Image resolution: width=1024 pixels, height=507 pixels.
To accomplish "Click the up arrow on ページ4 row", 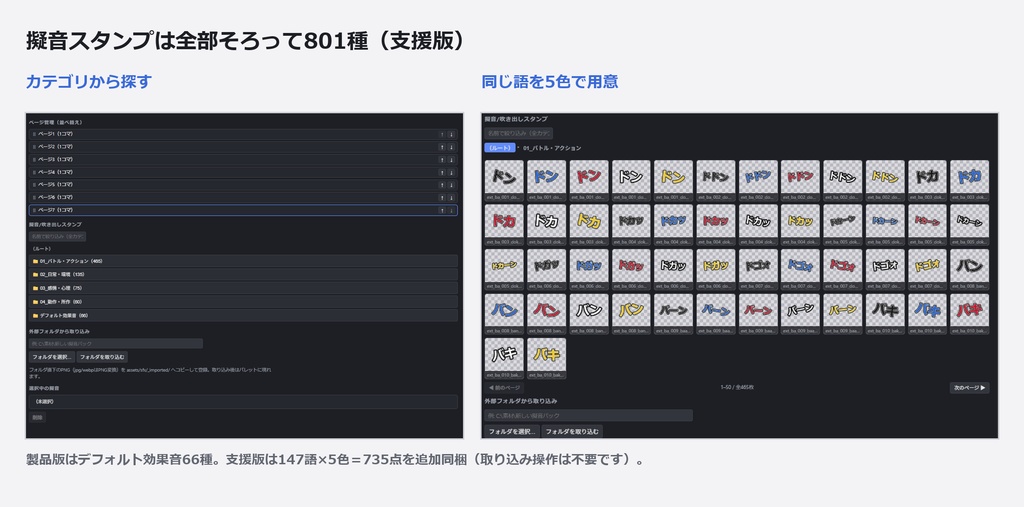I will pyautogui.click(x=442, y=172).
